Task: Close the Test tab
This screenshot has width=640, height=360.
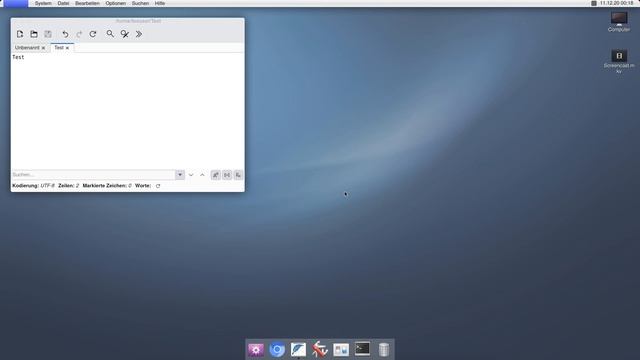Action: click(67, 48)
